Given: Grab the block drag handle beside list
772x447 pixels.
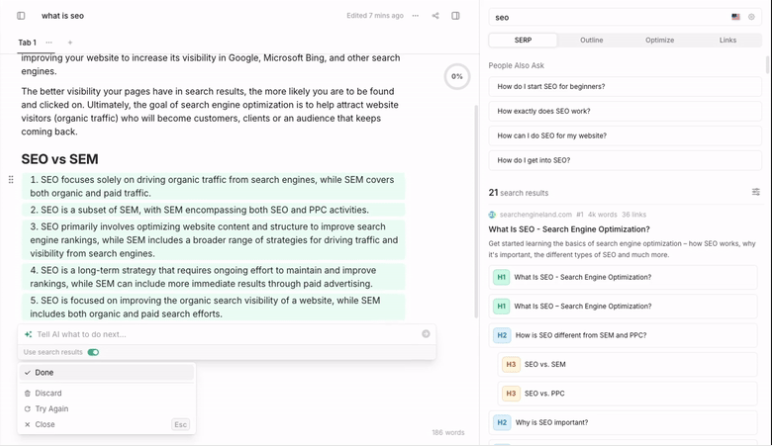Looking at the screenshot, I should 11,180.
